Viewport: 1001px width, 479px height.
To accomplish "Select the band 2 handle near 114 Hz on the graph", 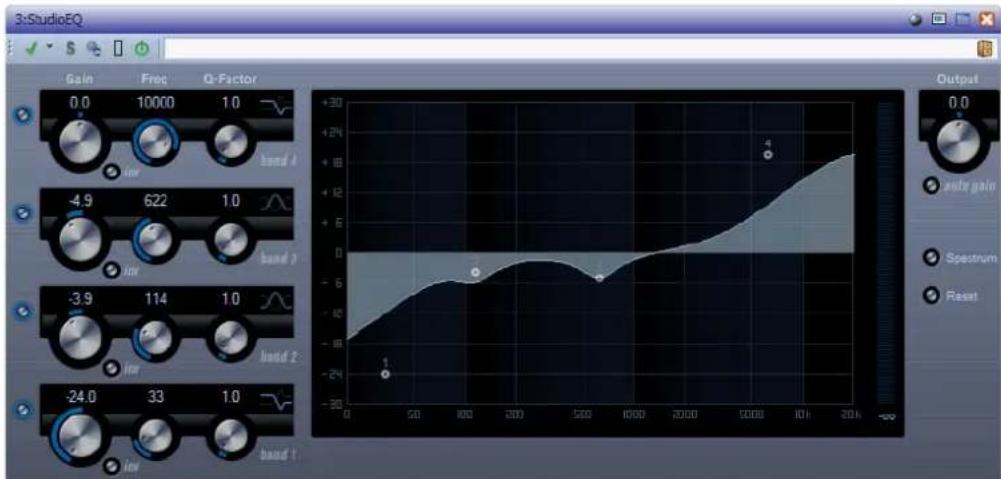I will tap(475, 272).
